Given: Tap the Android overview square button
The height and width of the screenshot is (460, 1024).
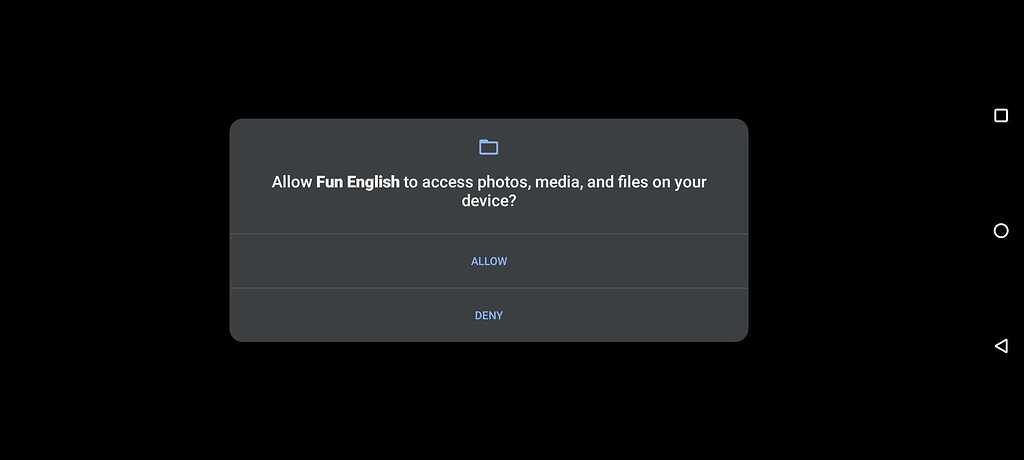Looking at the screenshot, I should click(1000, 116).
